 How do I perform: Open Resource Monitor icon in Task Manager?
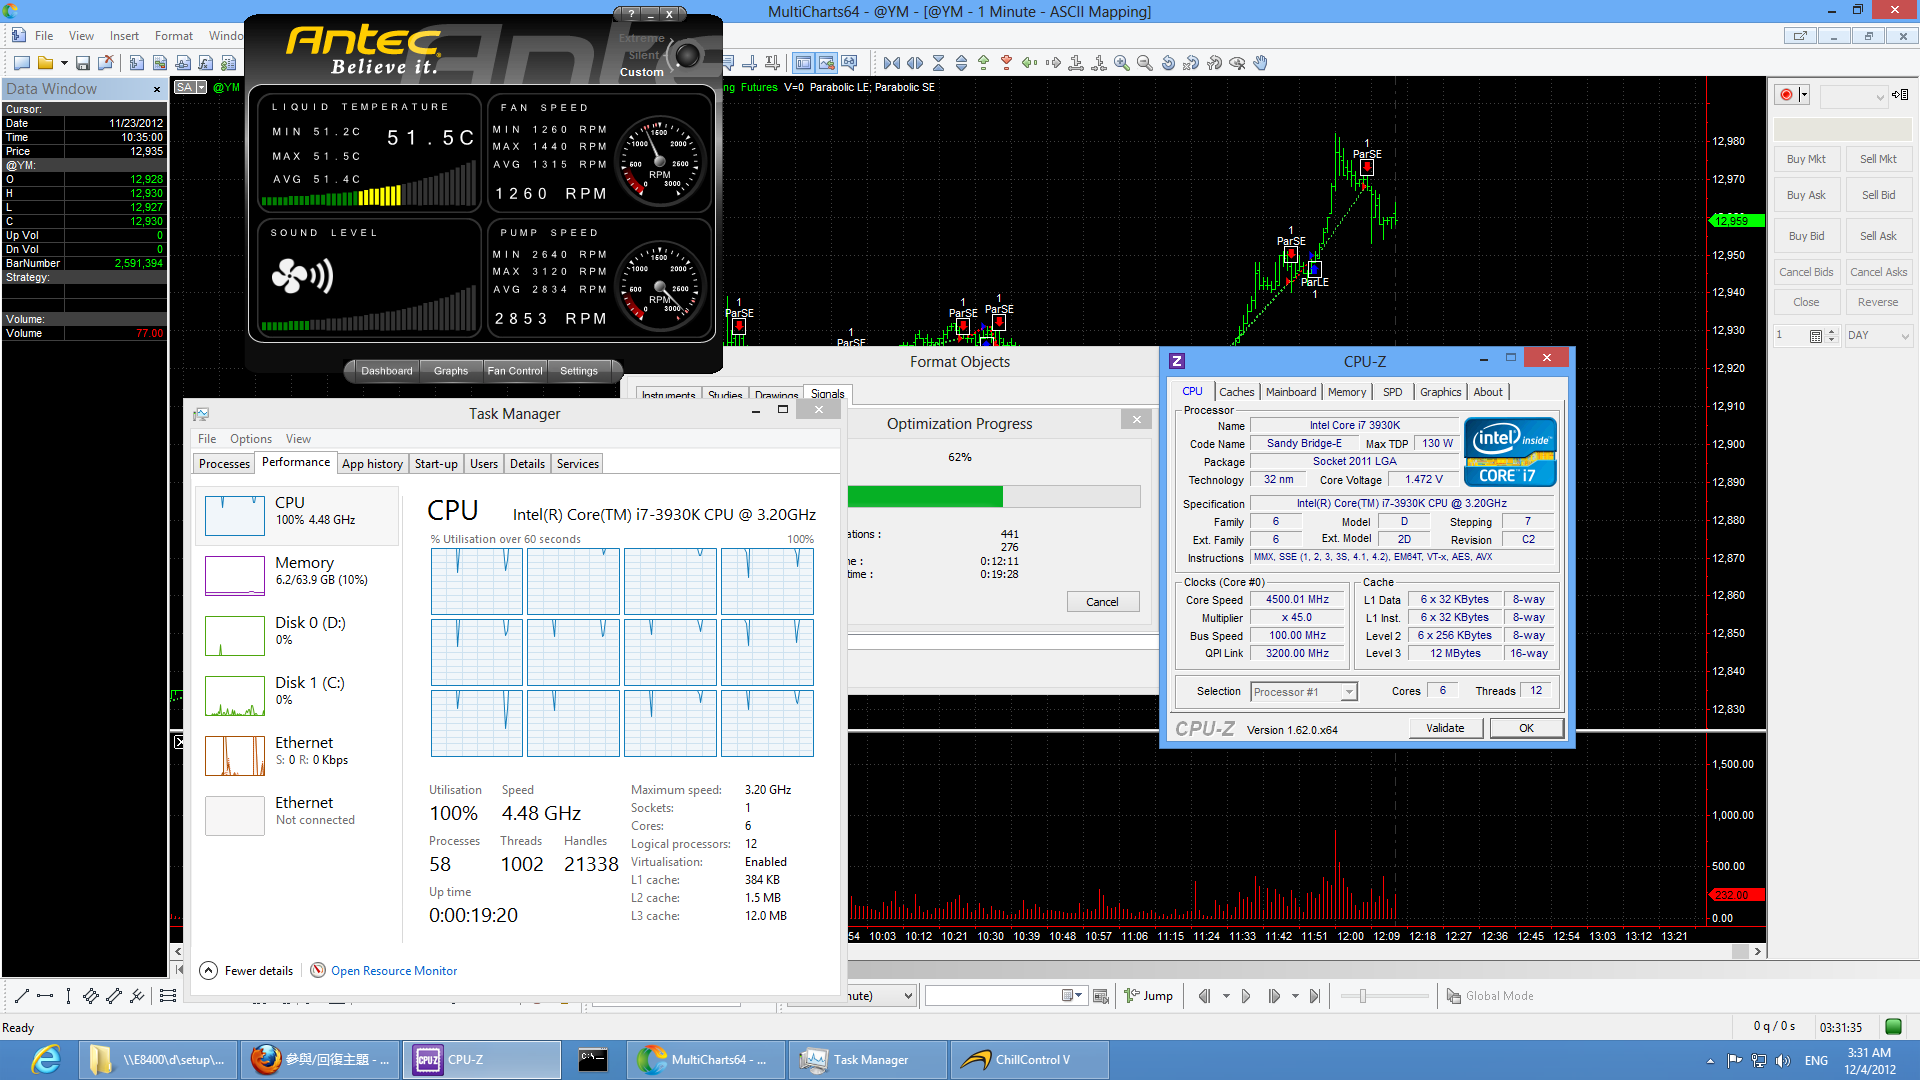tap(318, 970)
